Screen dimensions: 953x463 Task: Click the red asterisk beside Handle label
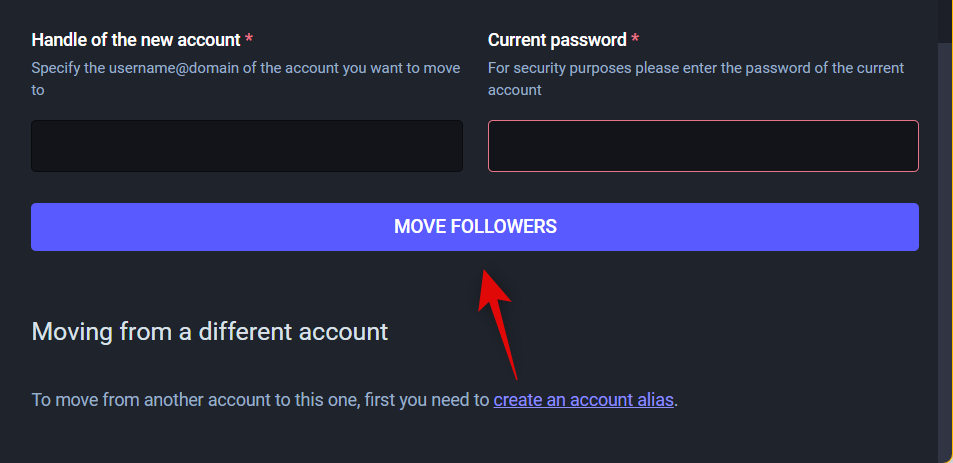tap(249, 40)
